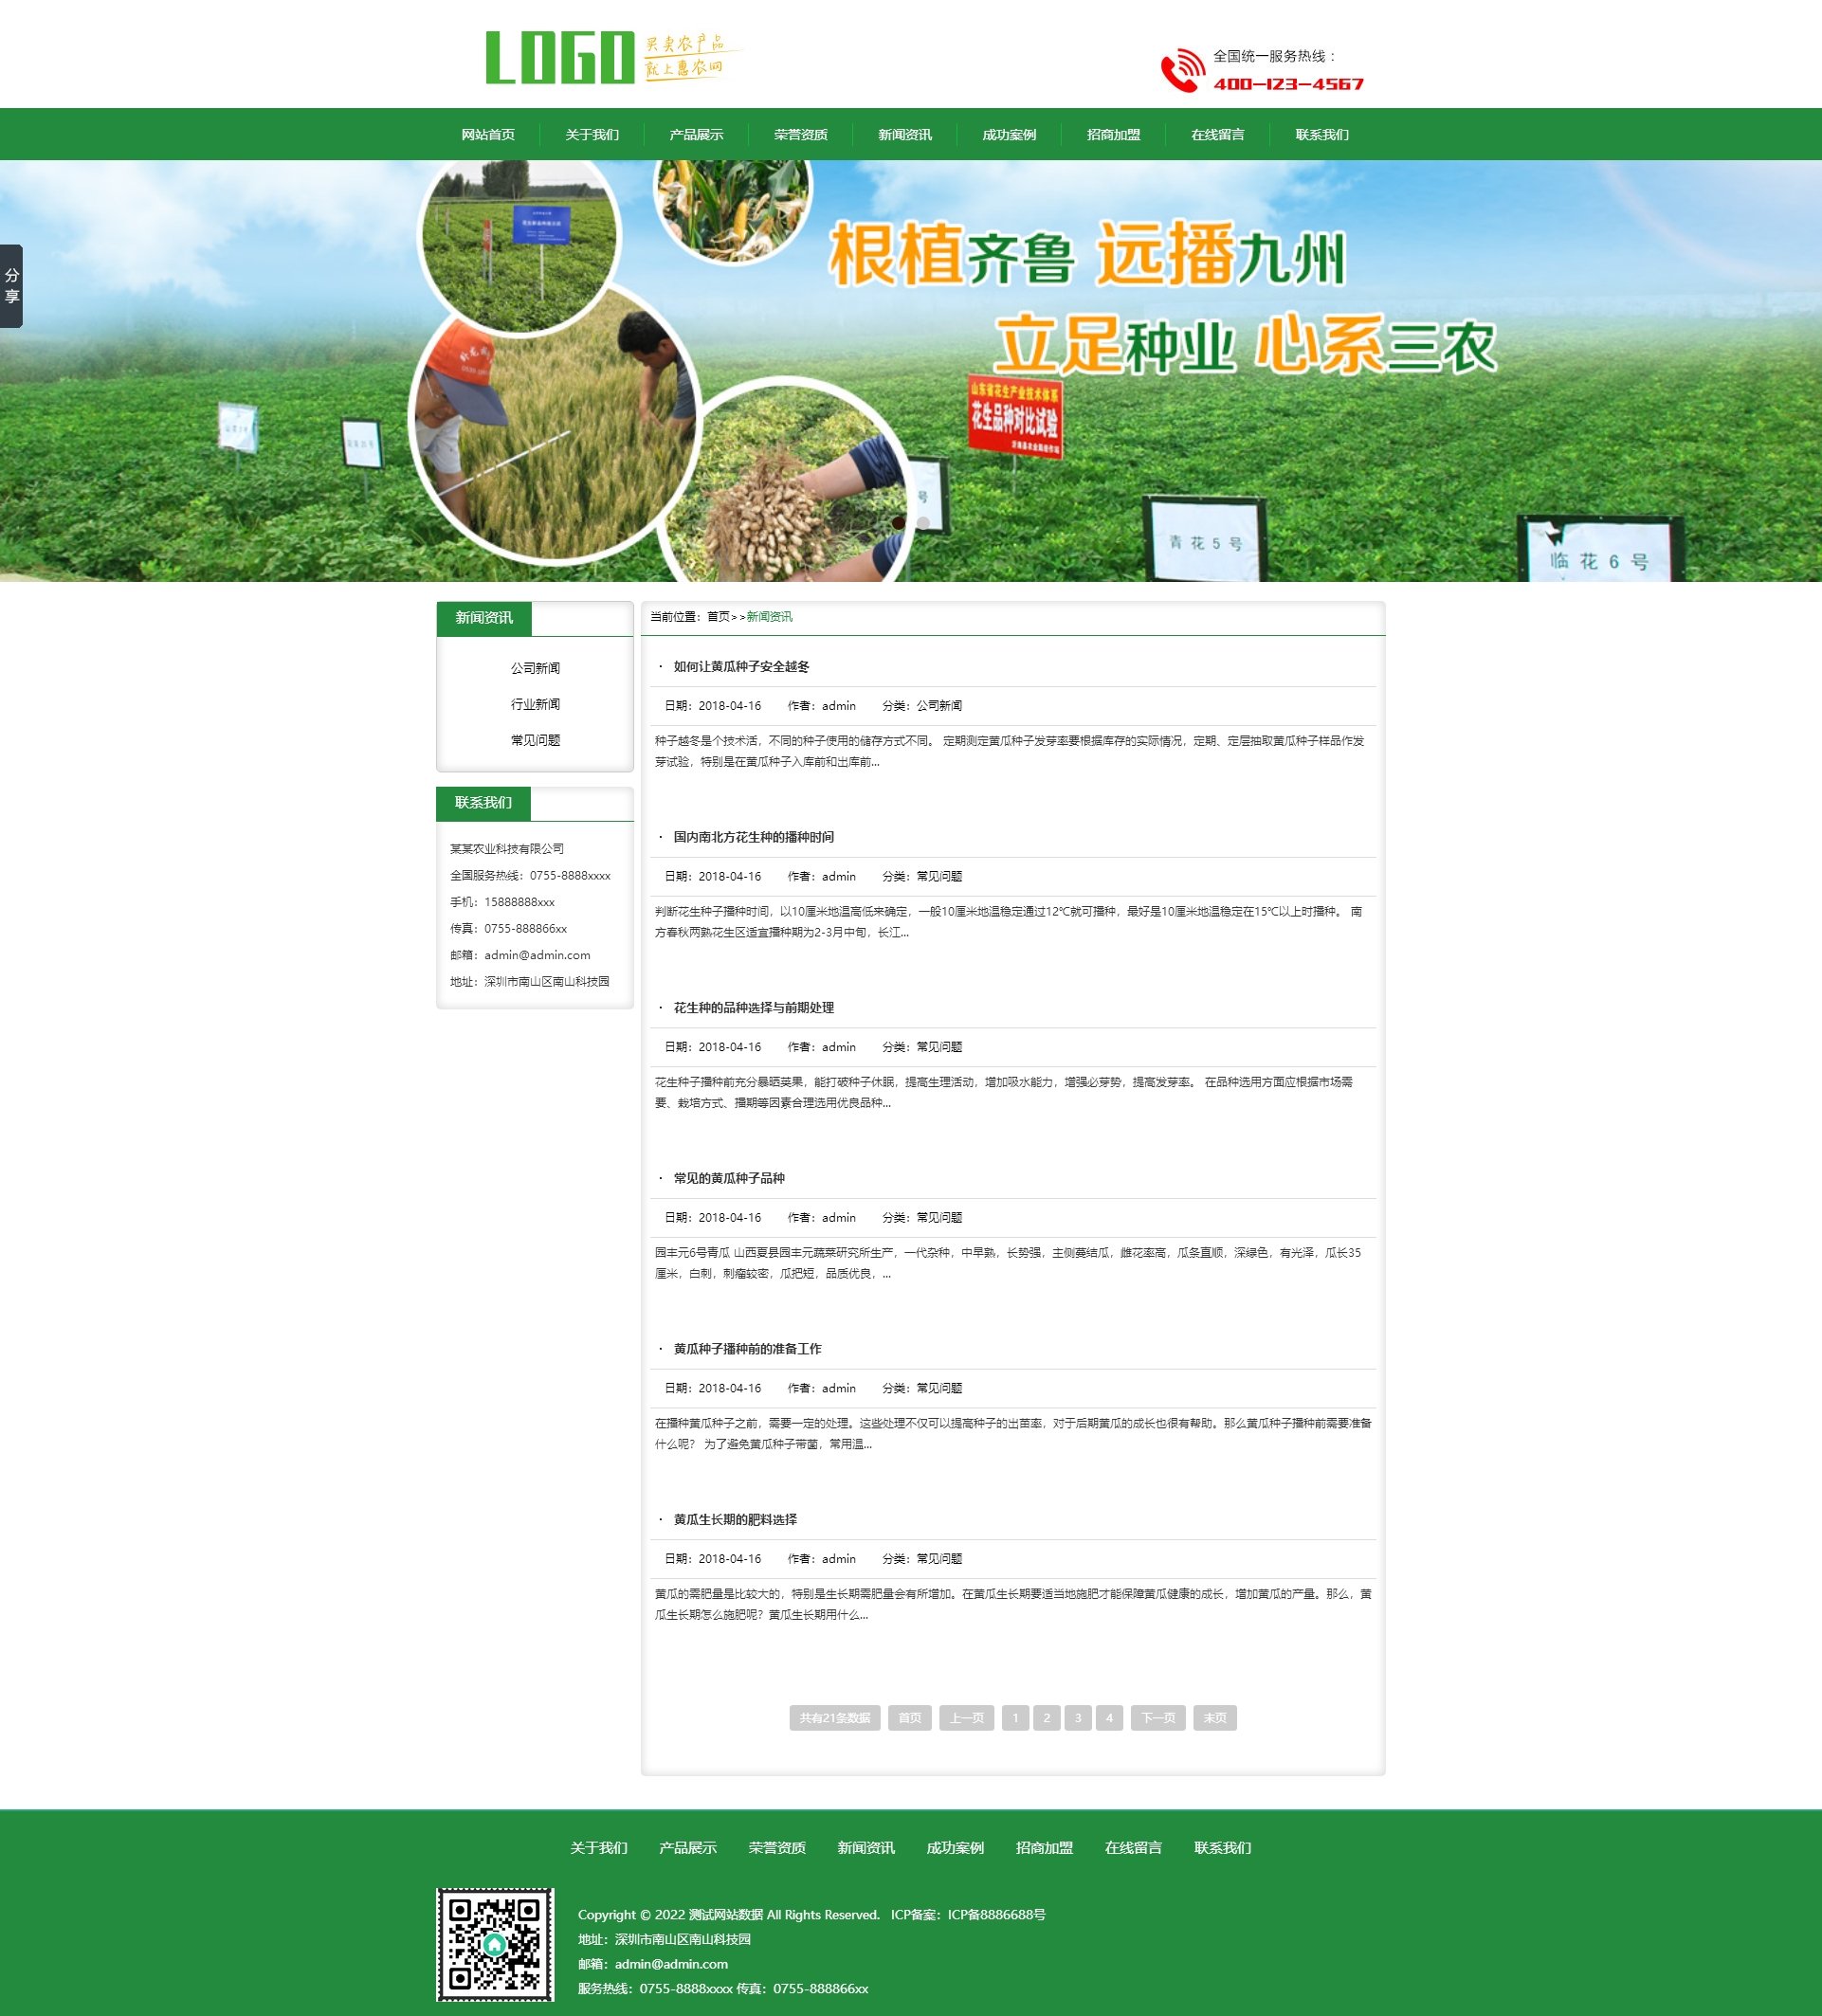The height and width of the screenshot is (2016, 1822).
Task: Click 首页 in the breadcrumb trail
Action: 717,617
